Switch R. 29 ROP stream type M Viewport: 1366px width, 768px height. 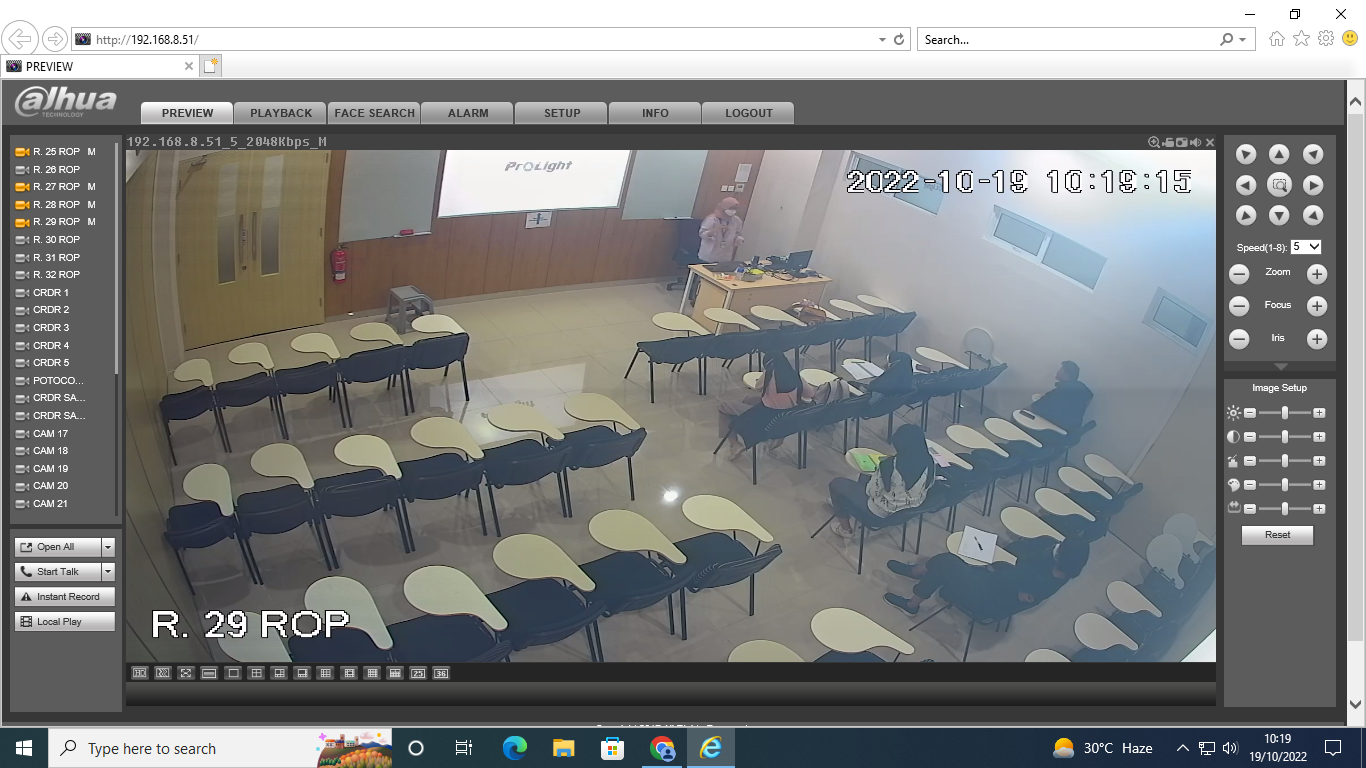click(x=92, y=222)
